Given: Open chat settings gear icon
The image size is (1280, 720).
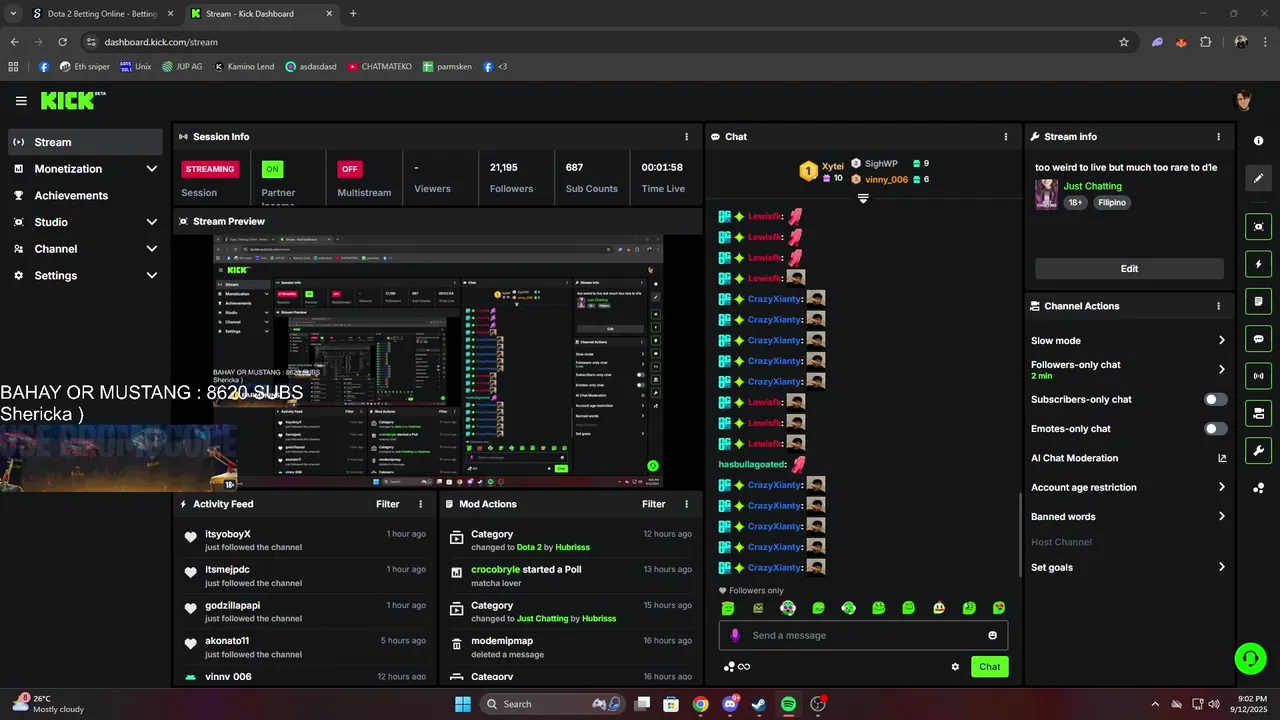Looking at the screenshot, I should click(x=955, y=667).
